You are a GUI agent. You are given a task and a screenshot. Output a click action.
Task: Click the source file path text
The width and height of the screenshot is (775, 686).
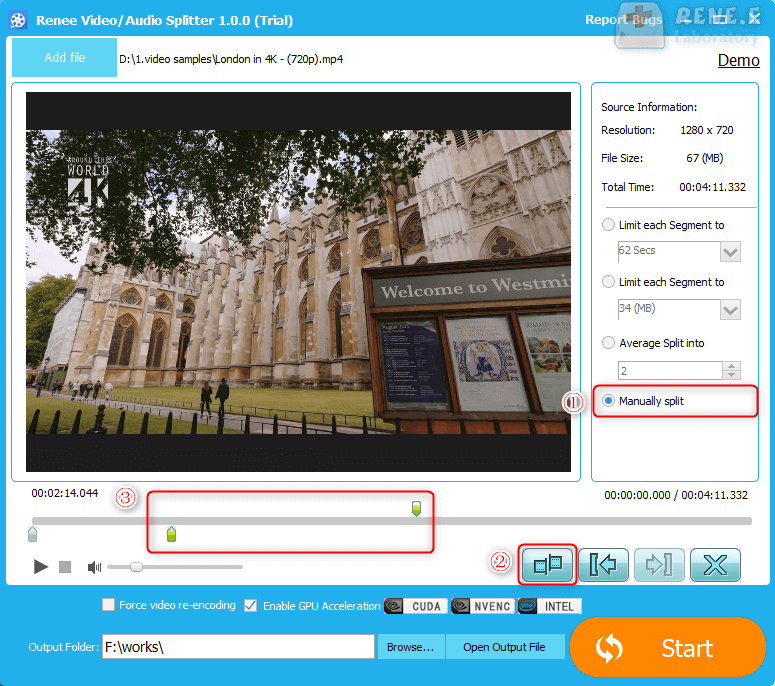[x=231, y=59]
